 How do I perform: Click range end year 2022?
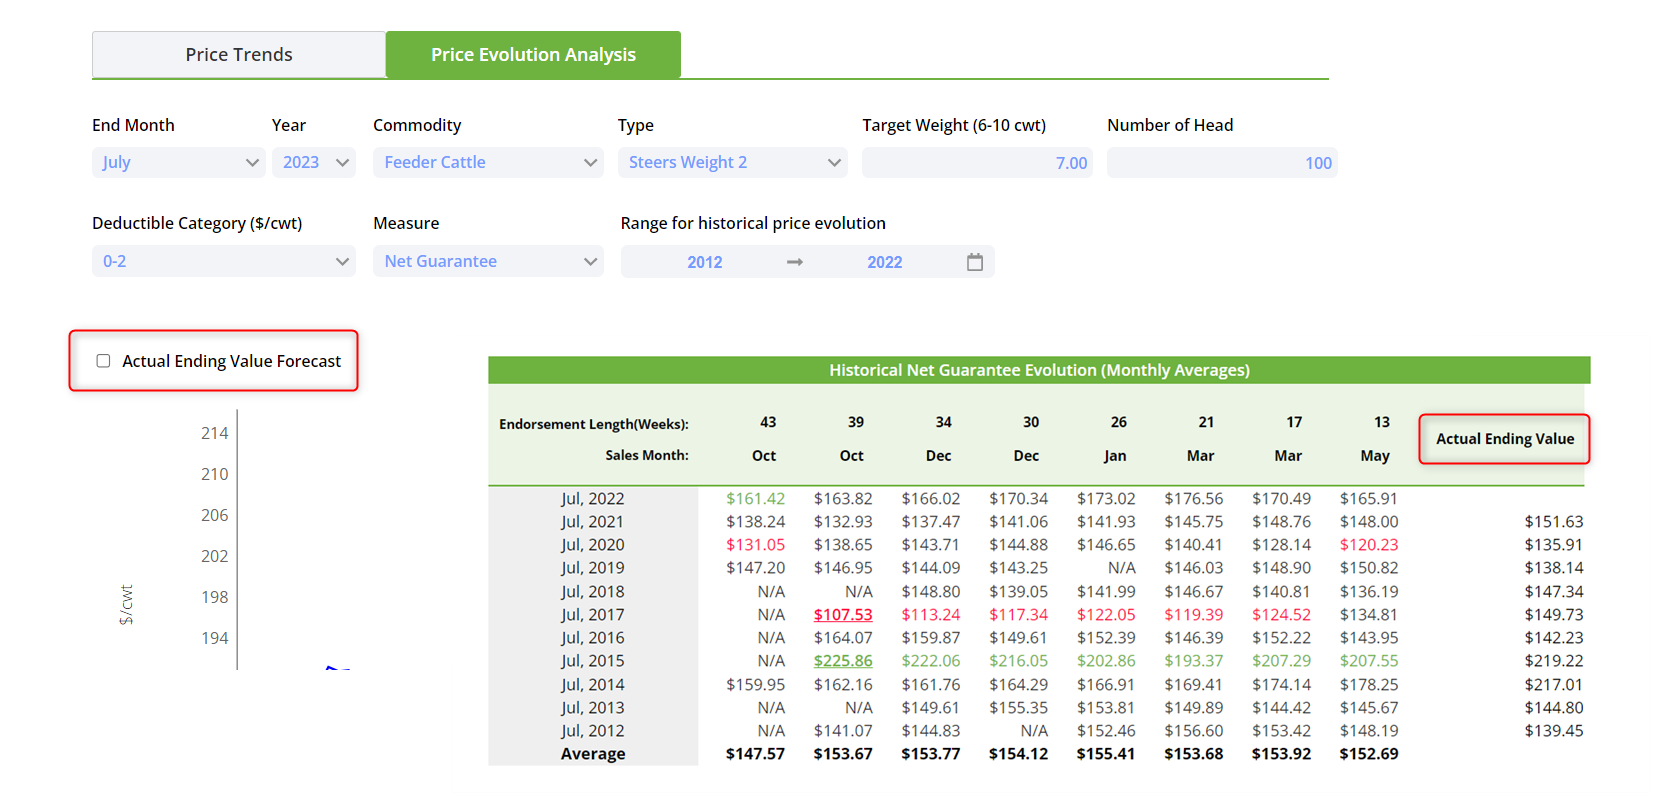884,262
